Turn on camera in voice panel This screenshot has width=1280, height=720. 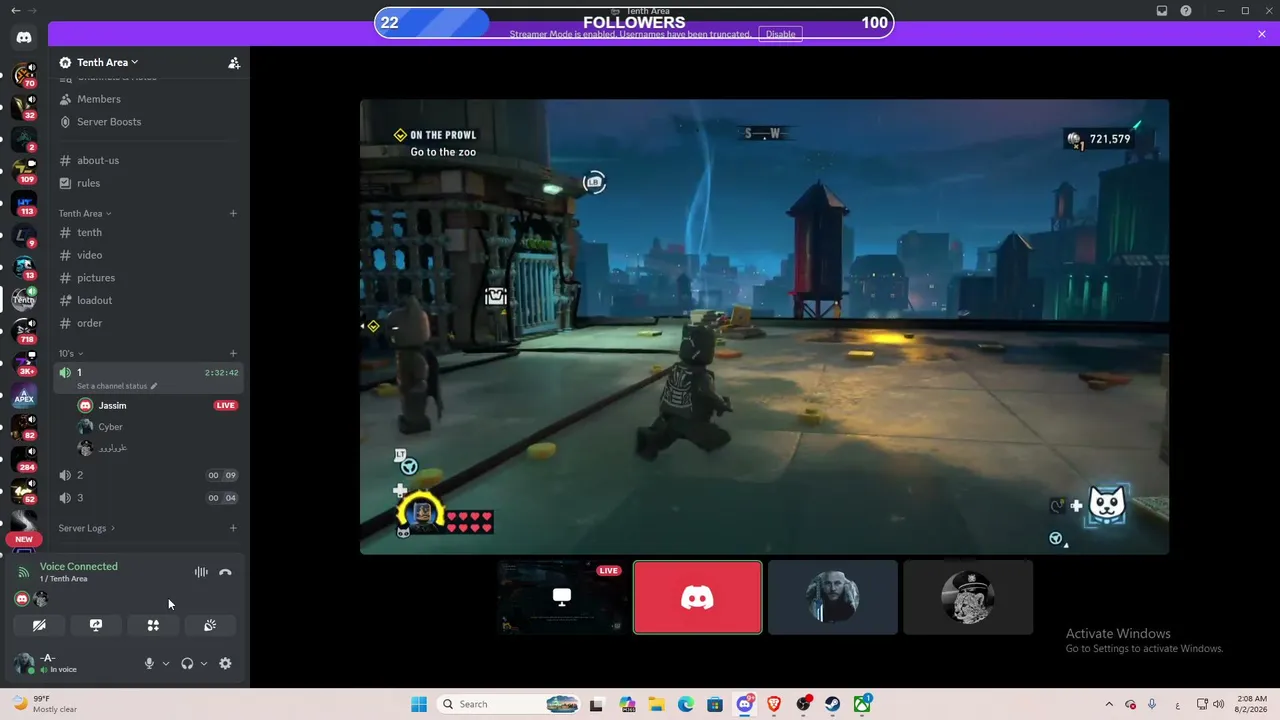pyautogui.click(x=39, y=625)
